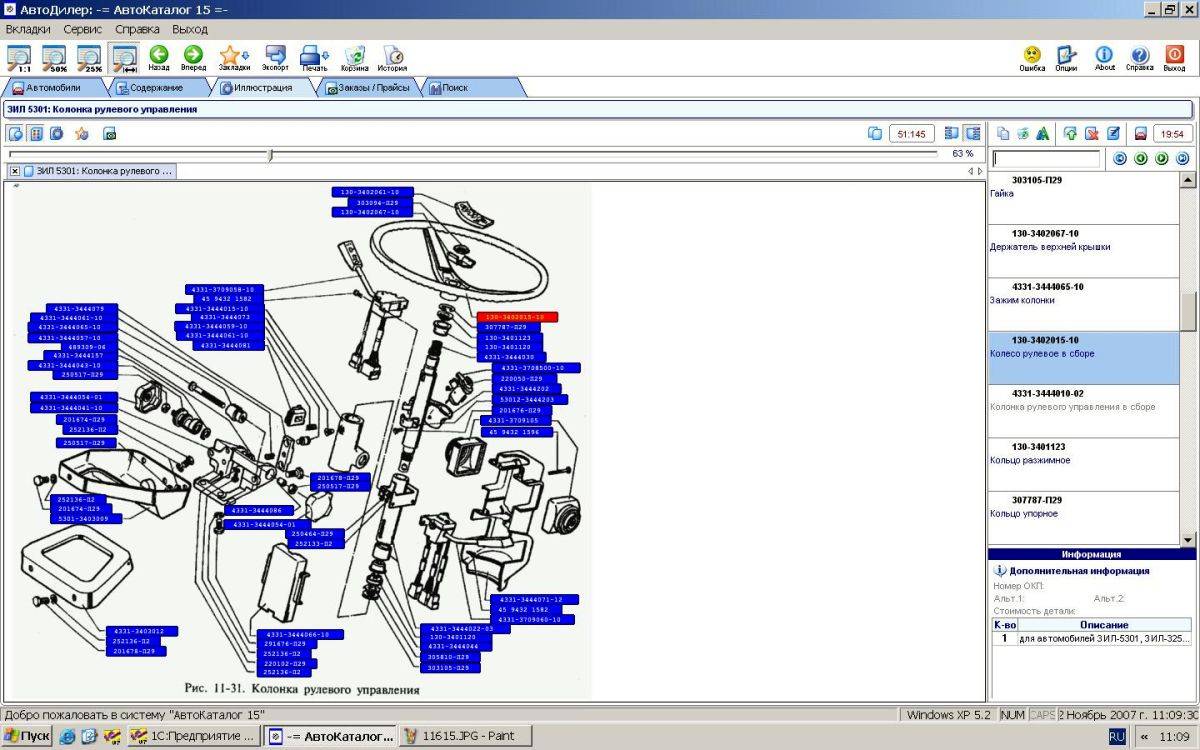The image size is (1200, 750).
Task: Expand the Печать dropdown arrow
Action: [x=328, y=55]
